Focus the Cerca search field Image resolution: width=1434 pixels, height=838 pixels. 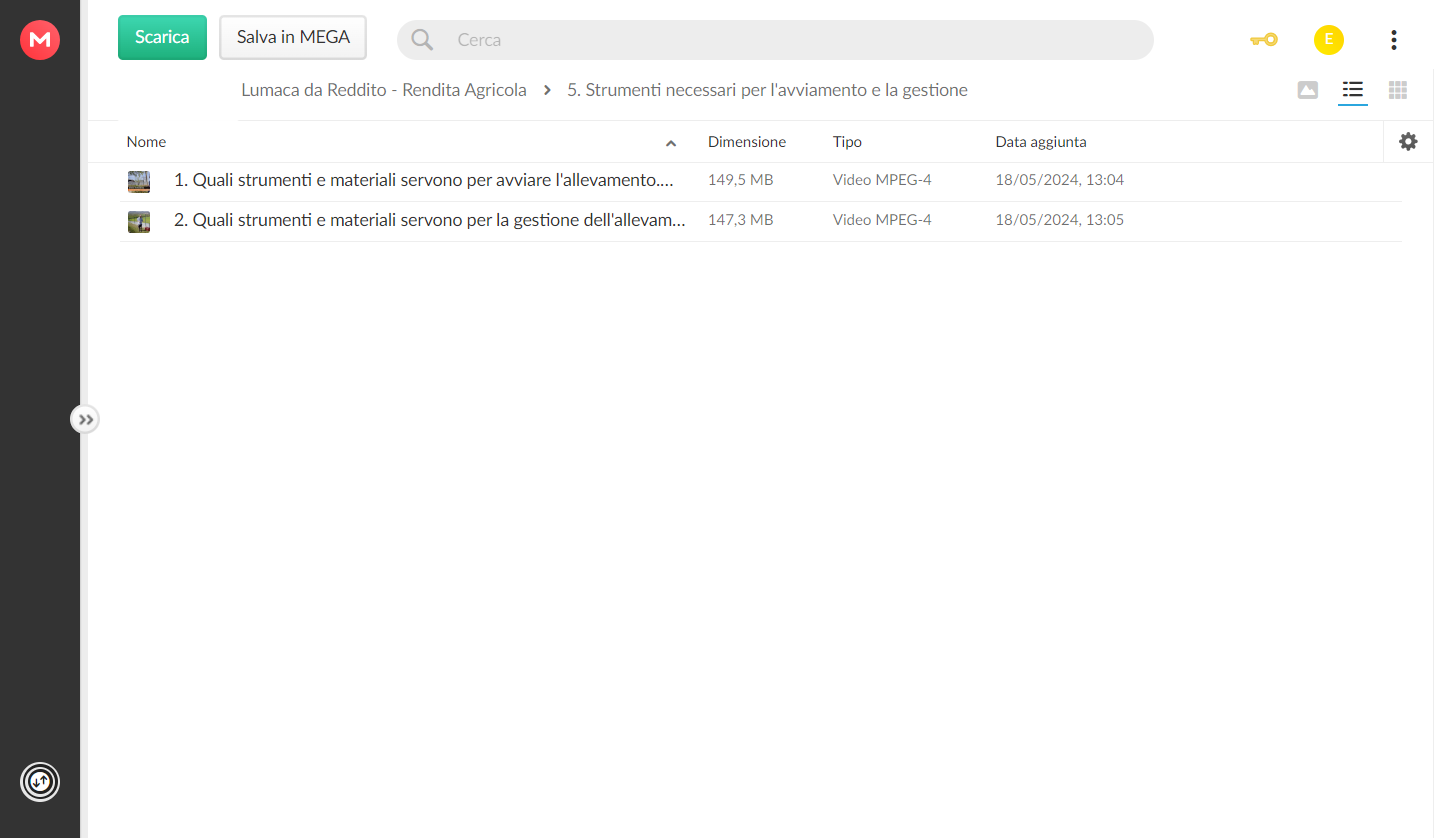point(775,40)
